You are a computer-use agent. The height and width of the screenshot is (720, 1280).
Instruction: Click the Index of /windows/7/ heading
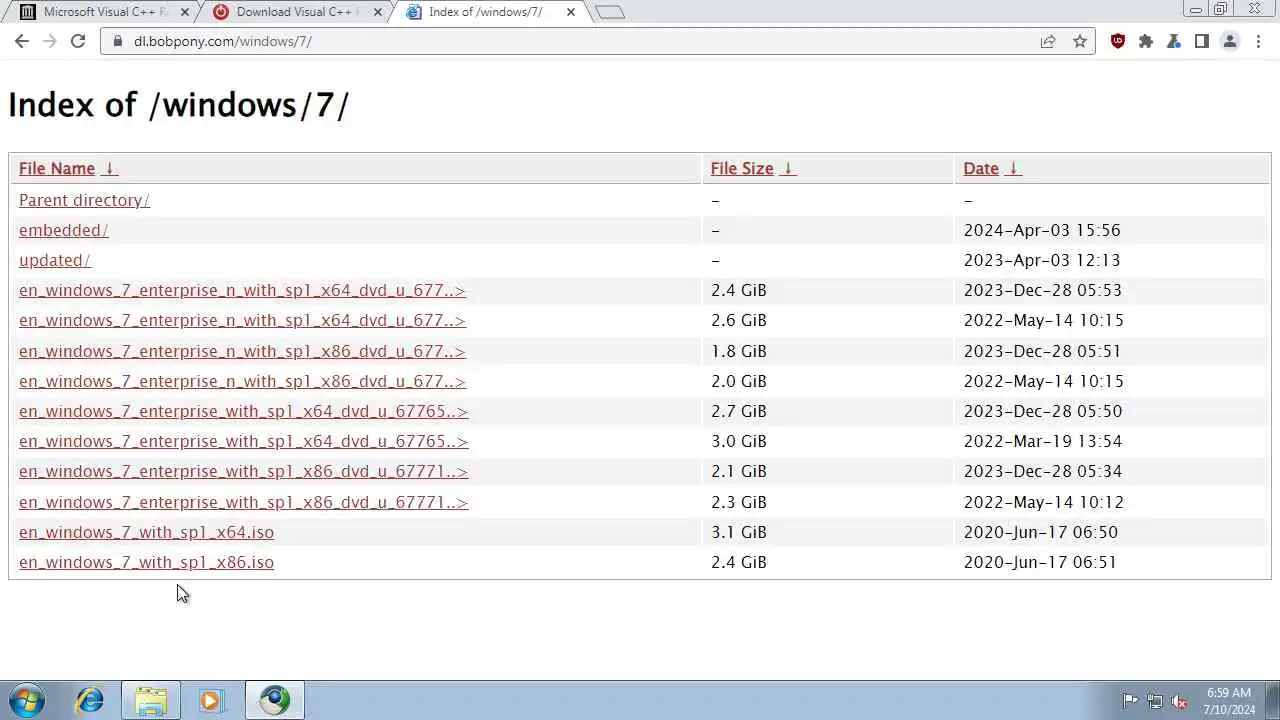pos(178,105)
